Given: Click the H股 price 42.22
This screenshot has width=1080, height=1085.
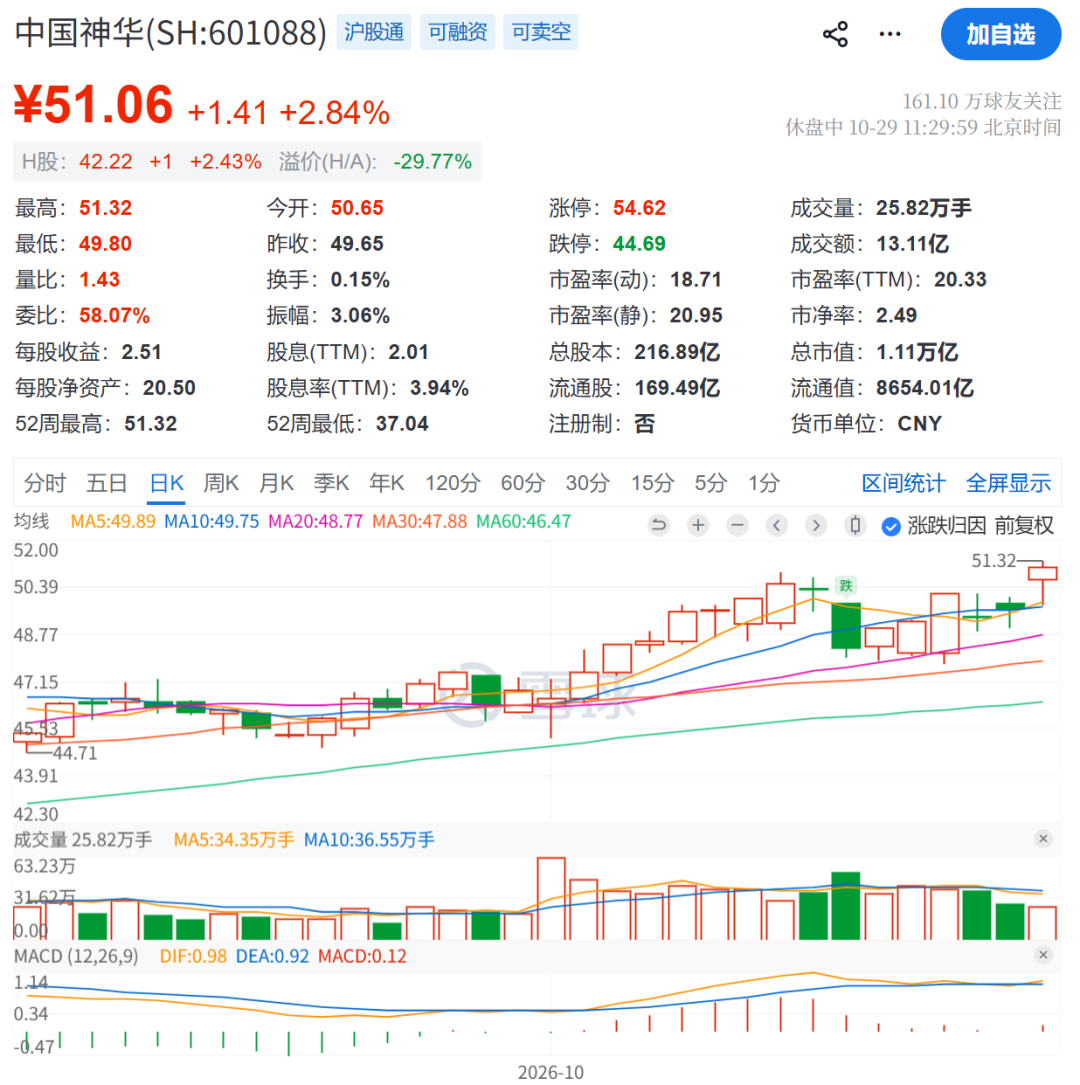Looking at the screenshot, I should click(x=105, y=162).
